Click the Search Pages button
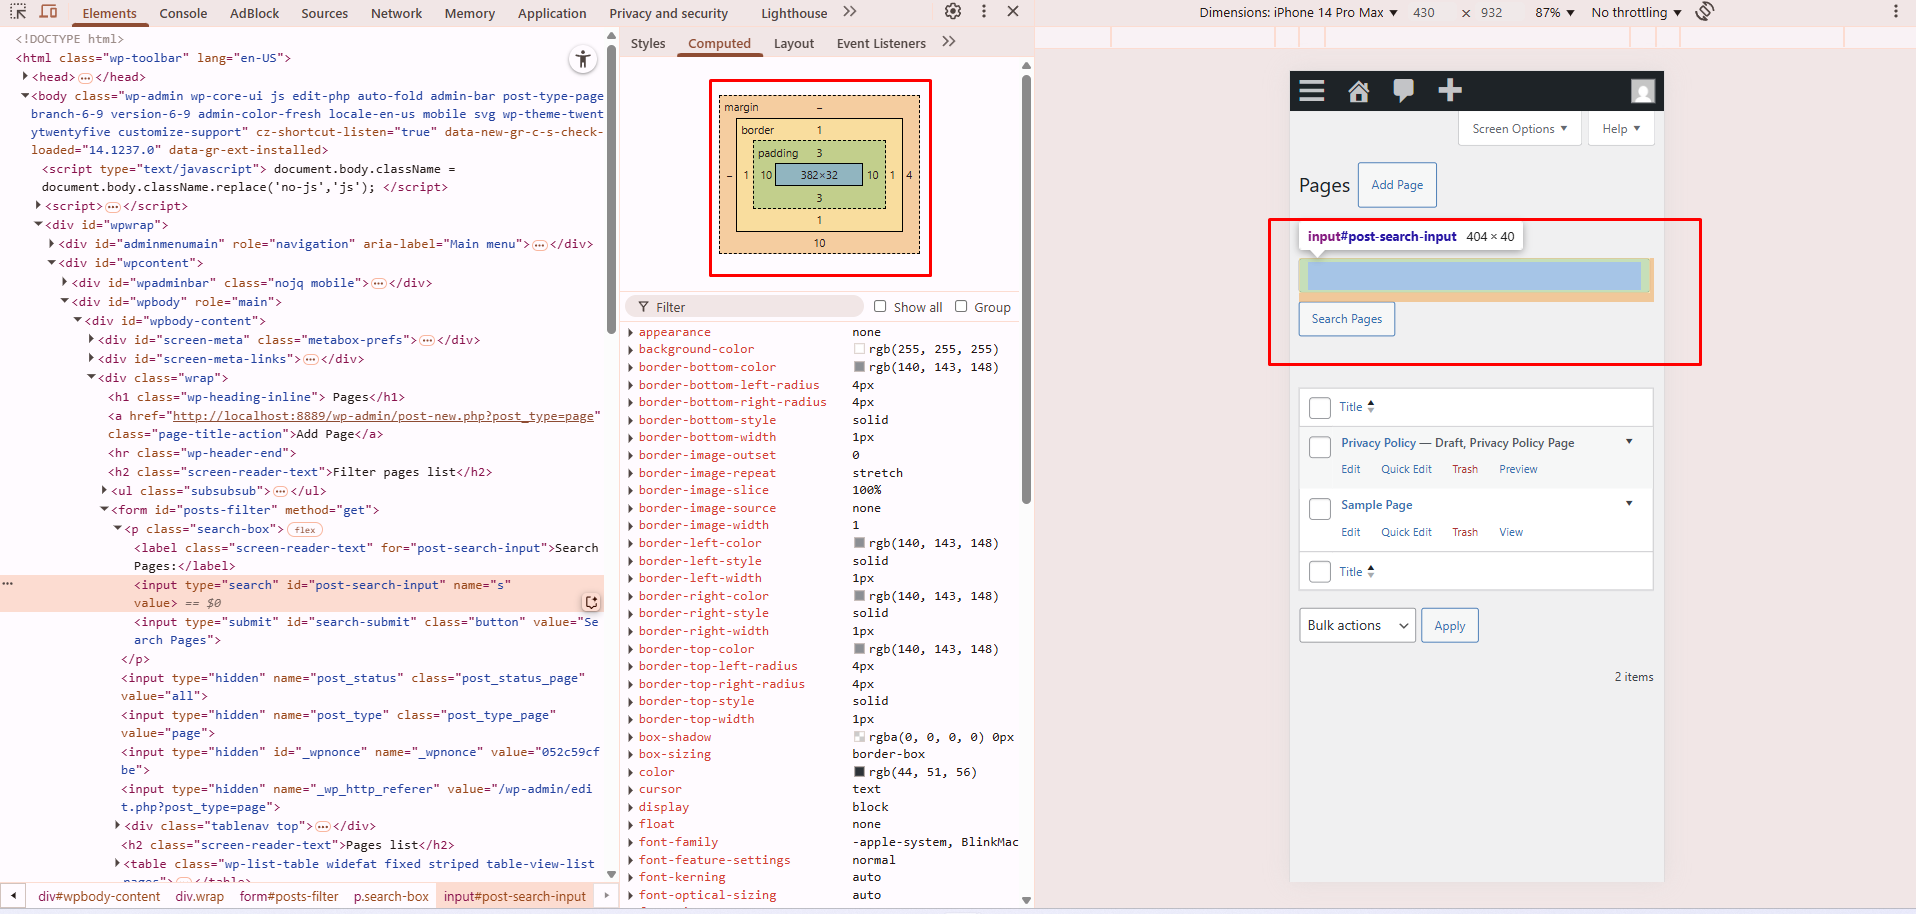 click(1346, 319)
